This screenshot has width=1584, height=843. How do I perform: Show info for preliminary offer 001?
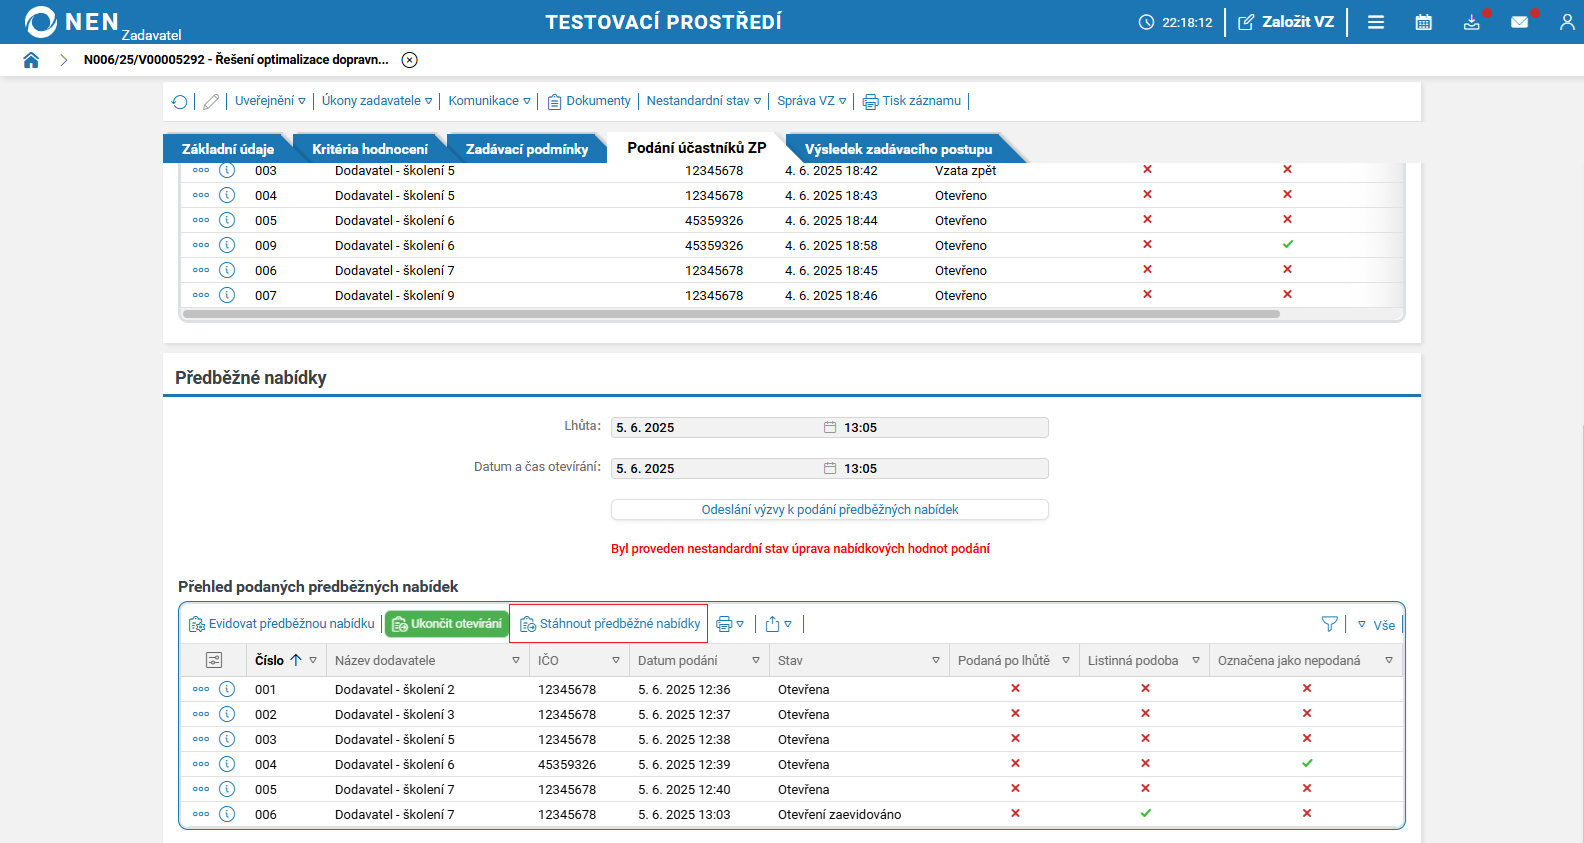[227, 689]
